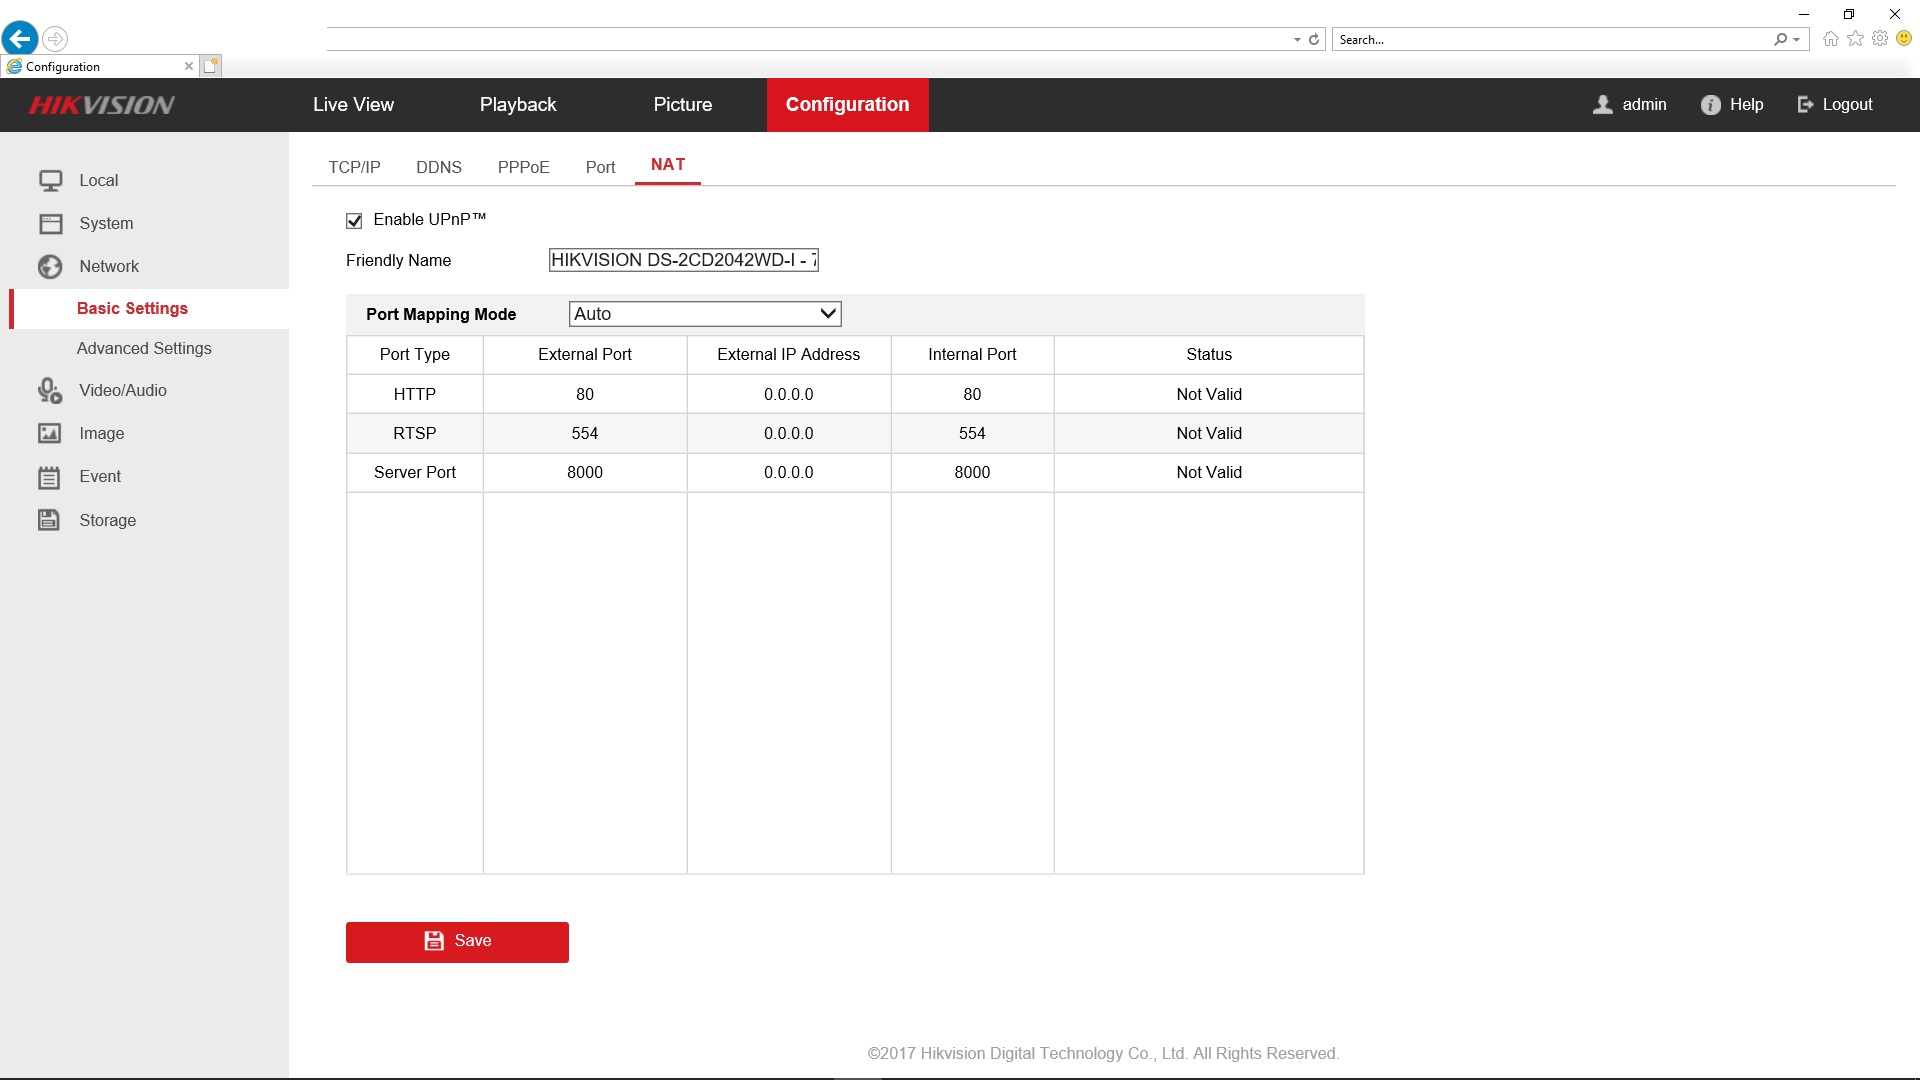Click the Network globe icon

click(50, 266)
